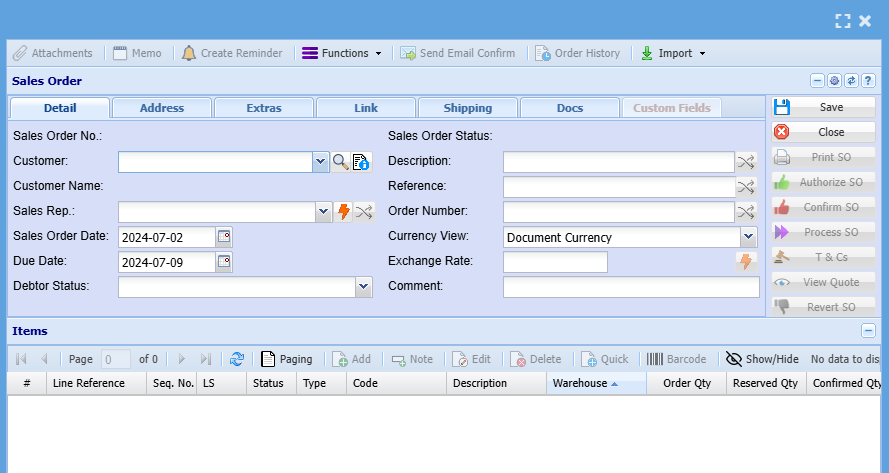Click the customer search magnifier icon
Screen dimensions: 889x473
341,162
